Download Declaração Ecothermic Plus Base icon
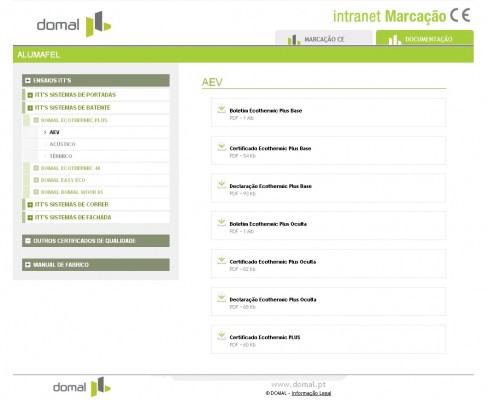The image size is (488, 400). 221,184
